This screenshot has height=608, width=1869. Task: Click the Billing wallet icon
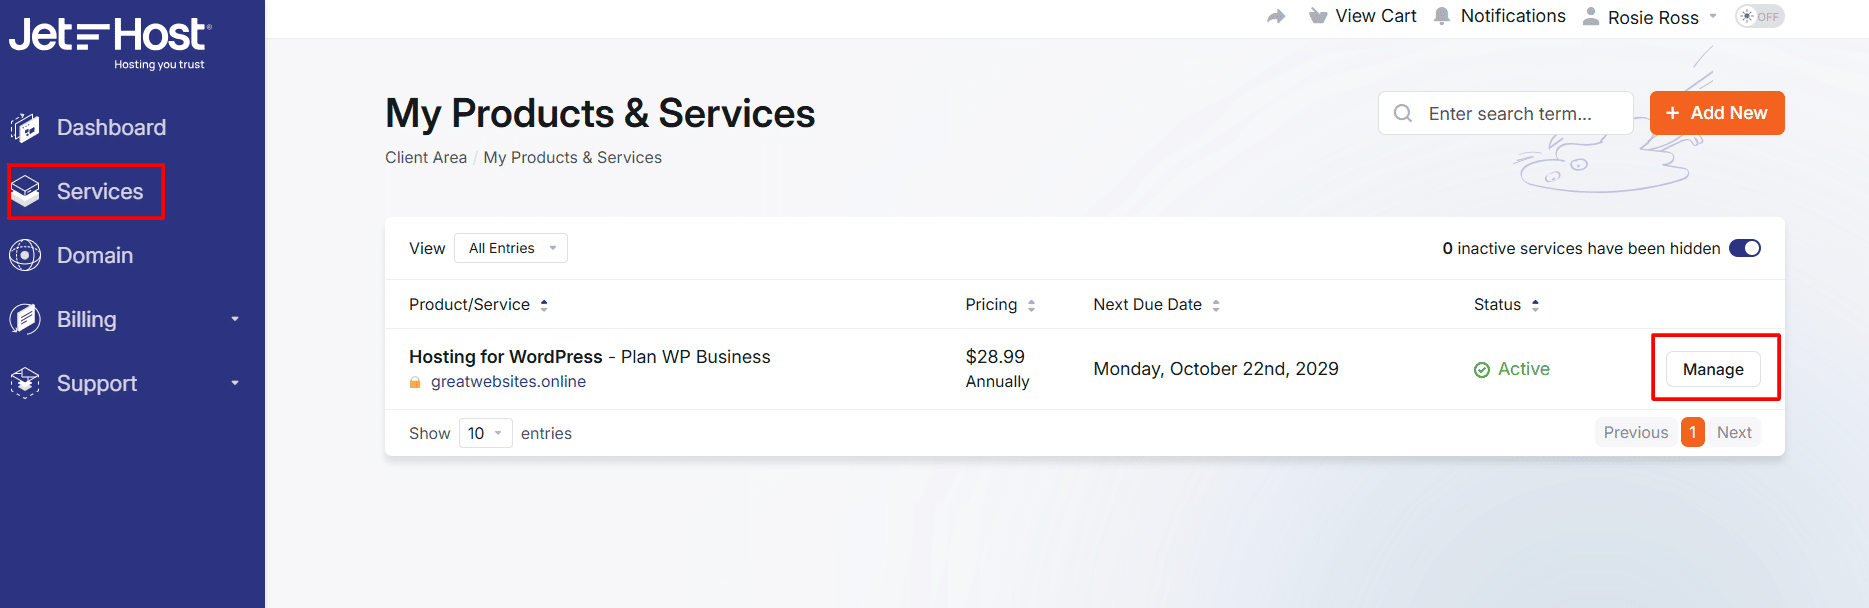tap(26, 319)
